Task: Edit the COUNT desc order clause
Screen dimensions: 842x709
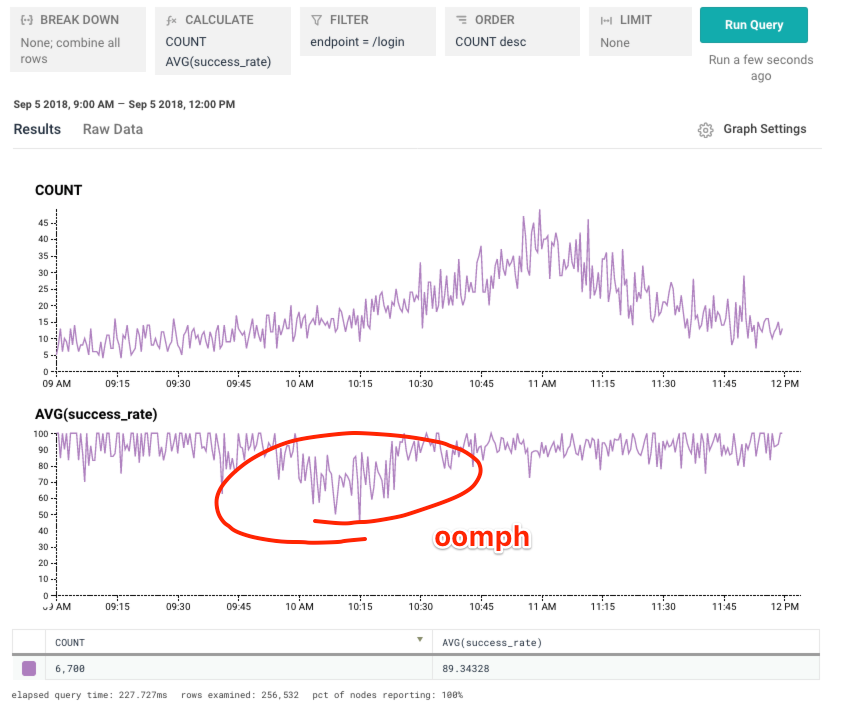Action: click(x=491, y=42)
